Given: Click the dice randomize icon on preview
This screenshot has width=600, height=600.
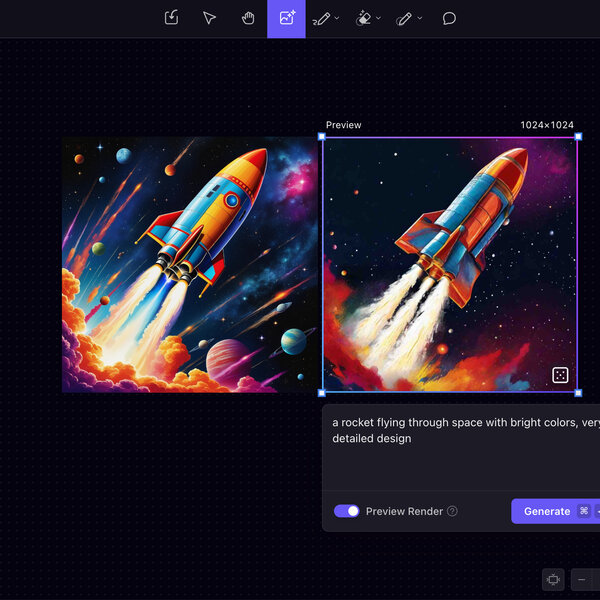Looking at the screenshot, I should coord(560,375).
